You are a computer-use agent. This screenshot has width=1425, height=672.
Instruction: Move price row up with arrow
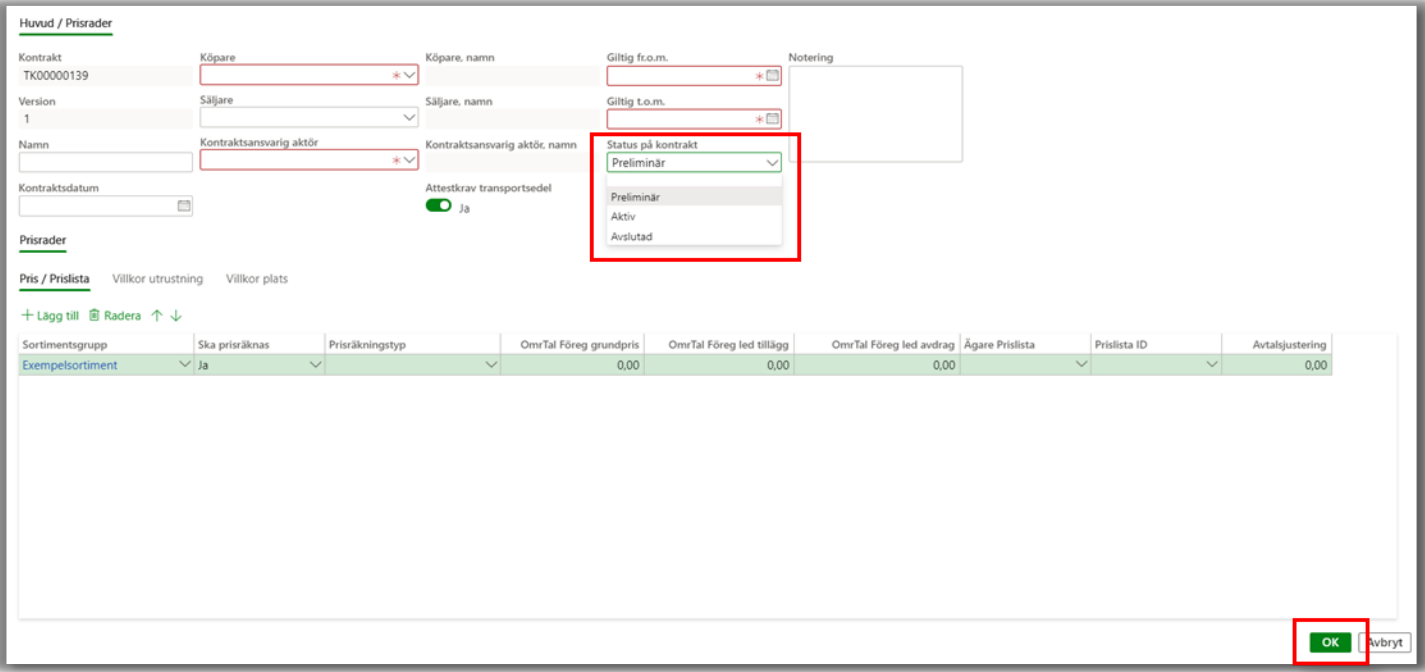click(x=157, y=315)
